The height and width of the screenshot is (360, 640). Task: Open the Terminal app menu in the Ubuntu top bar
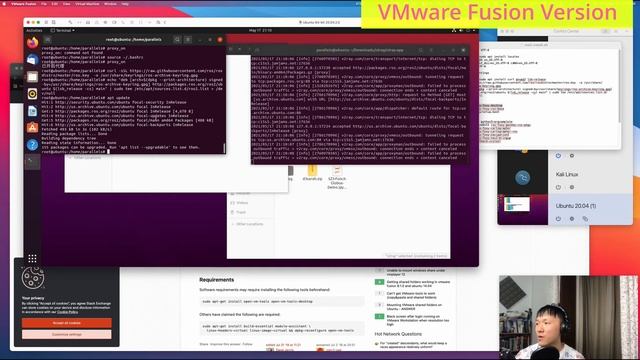pyautogui.click(x=62, y=30)
